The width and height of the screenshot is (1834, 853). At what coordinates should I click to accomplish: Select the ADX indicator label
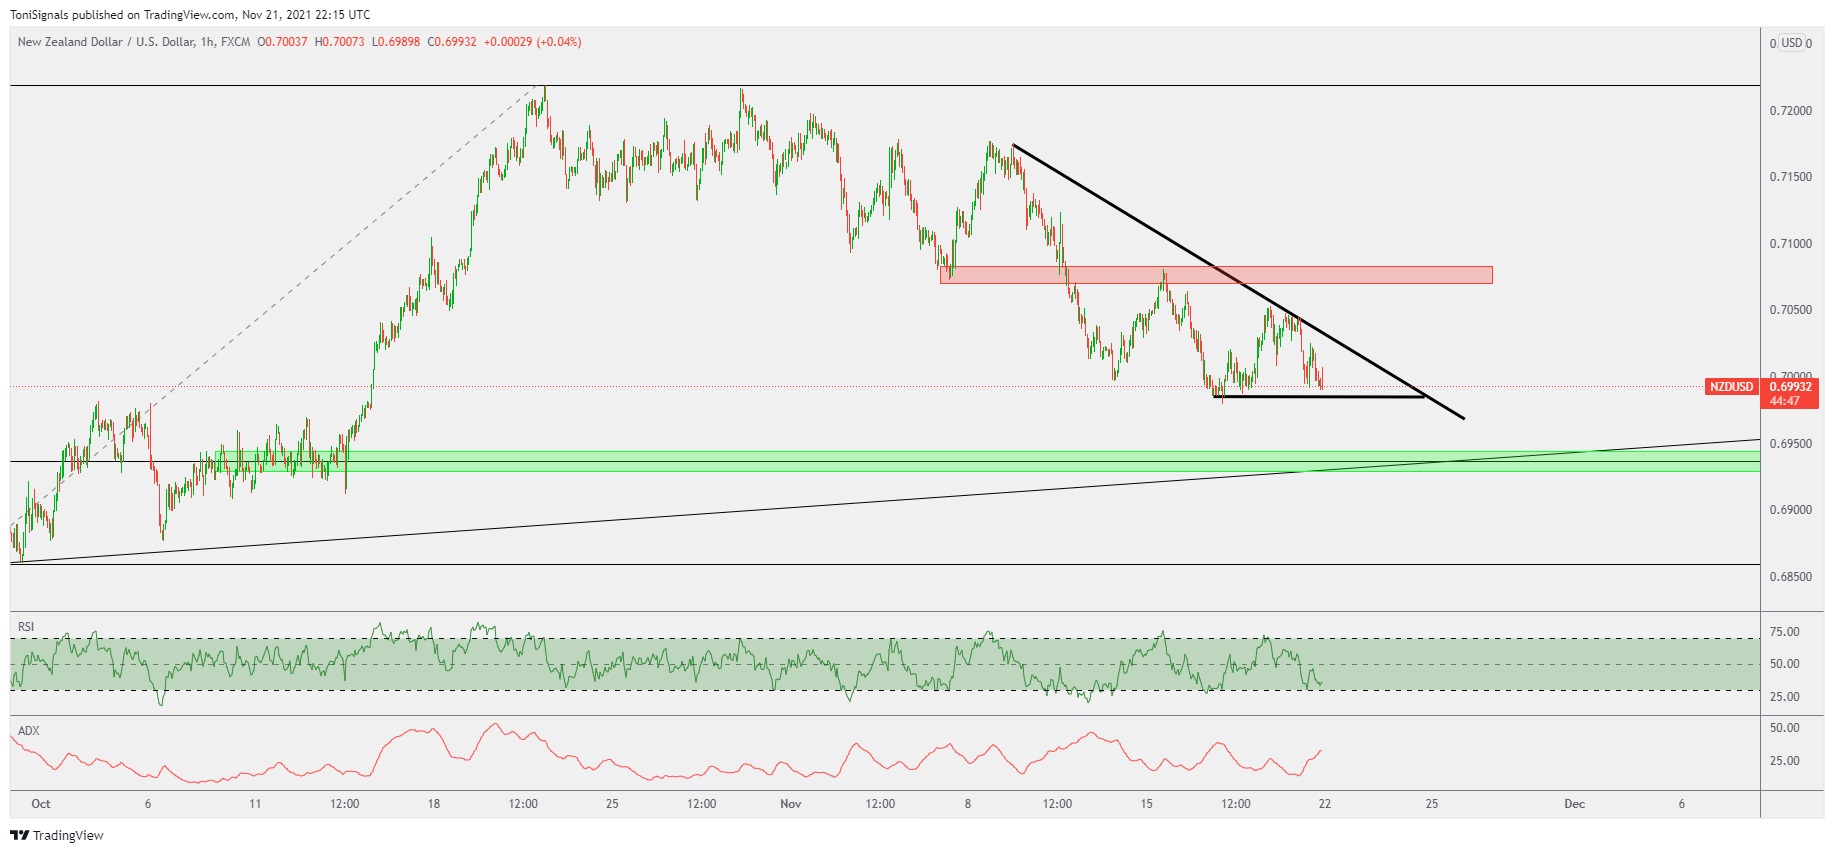(29, 731)
